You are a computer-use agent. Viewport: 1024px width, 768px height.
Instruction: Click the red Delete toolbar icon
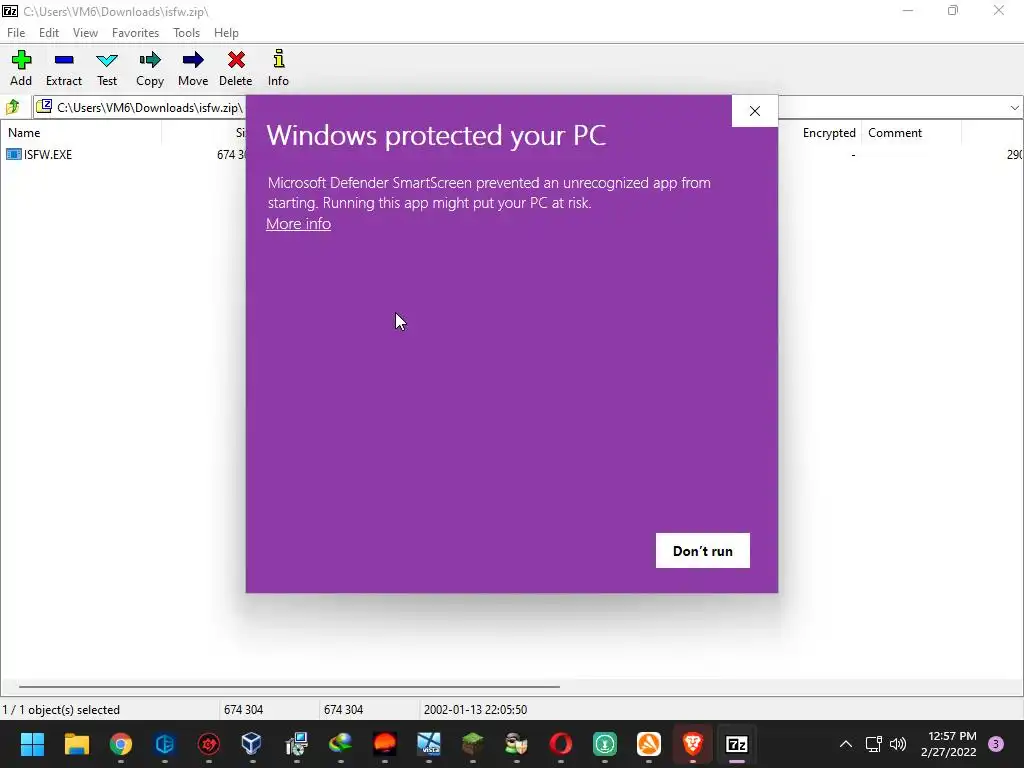236,60
